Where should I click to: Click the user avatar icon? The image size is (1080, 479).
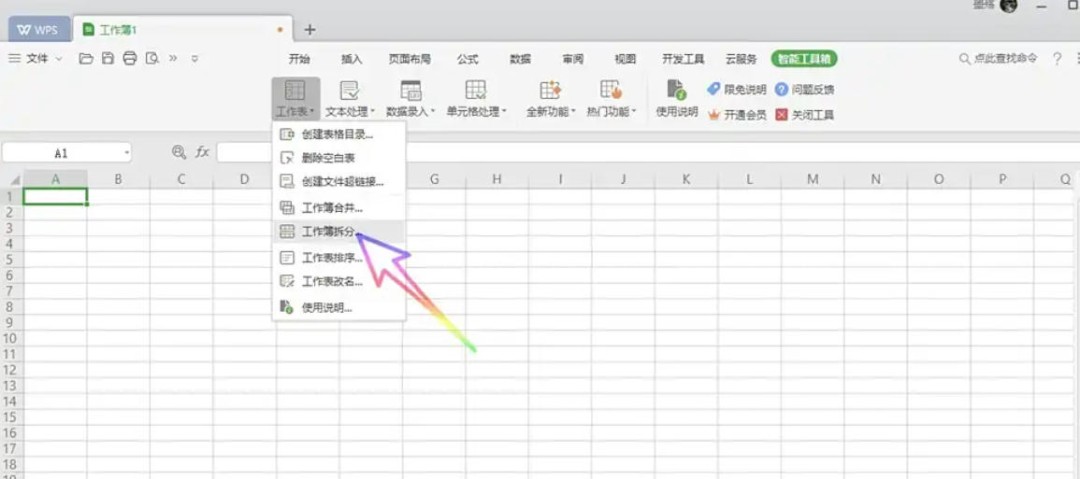click(x=1008, y=6)
